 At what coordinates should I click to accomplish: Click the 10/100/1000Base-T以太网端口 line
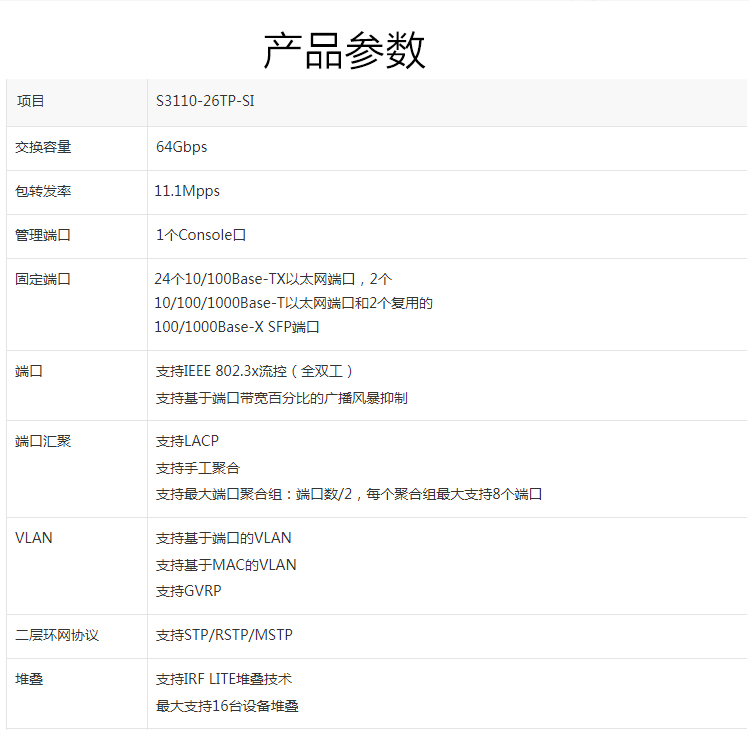pos(294,303)
